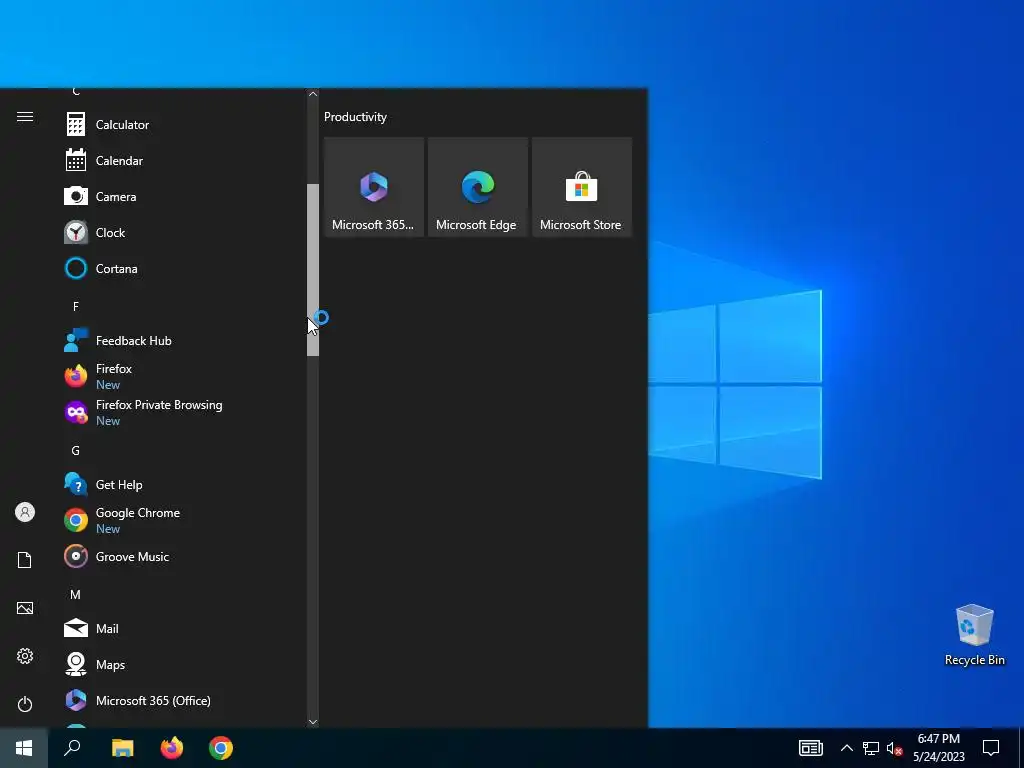Click the Power button in Start sidebar

point(25,704)
